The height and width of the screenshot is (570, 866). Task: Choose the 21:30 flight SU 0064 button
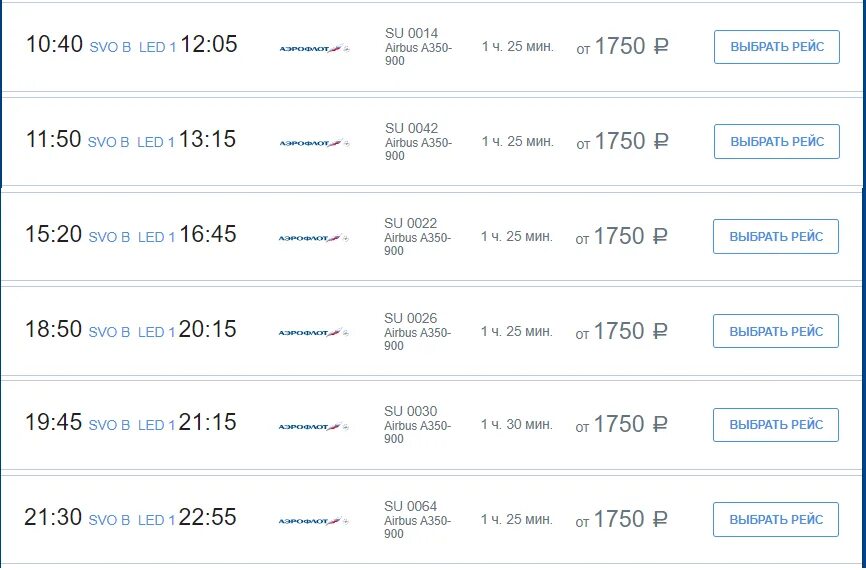[x=775, y=520]
